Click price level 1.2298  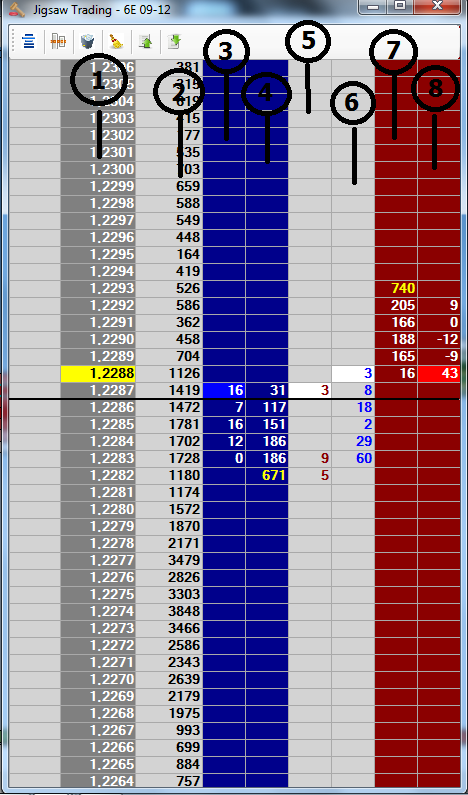coord(98,203)
